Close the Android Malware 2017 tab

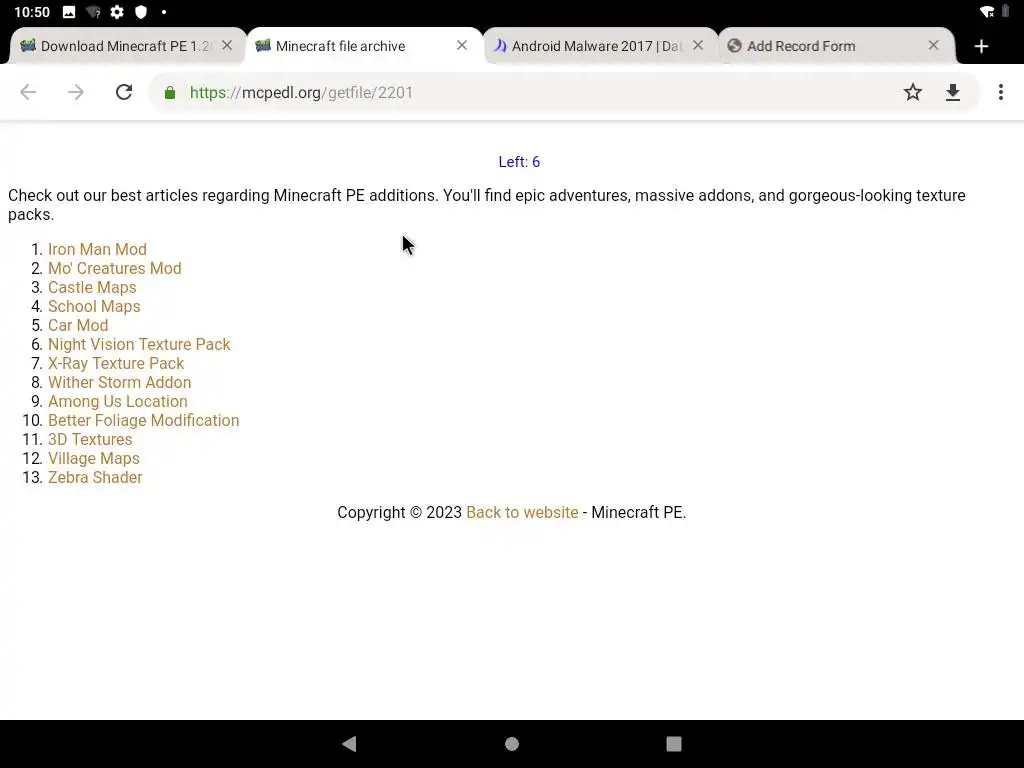698,46
